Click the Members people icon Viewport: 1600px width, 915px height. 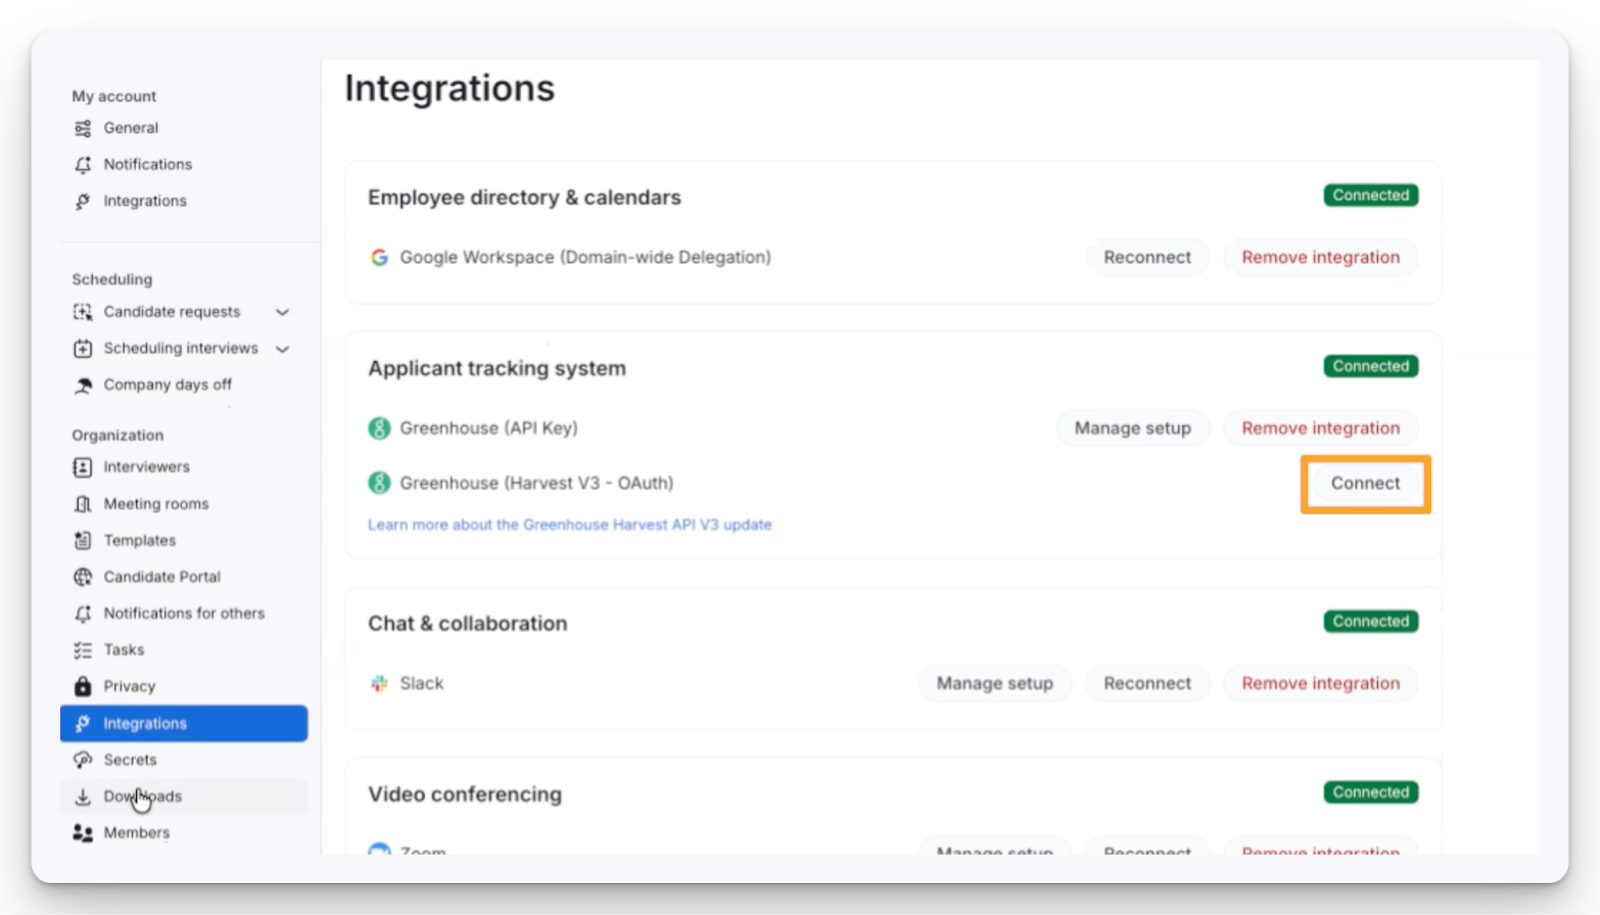pos(83,833)
